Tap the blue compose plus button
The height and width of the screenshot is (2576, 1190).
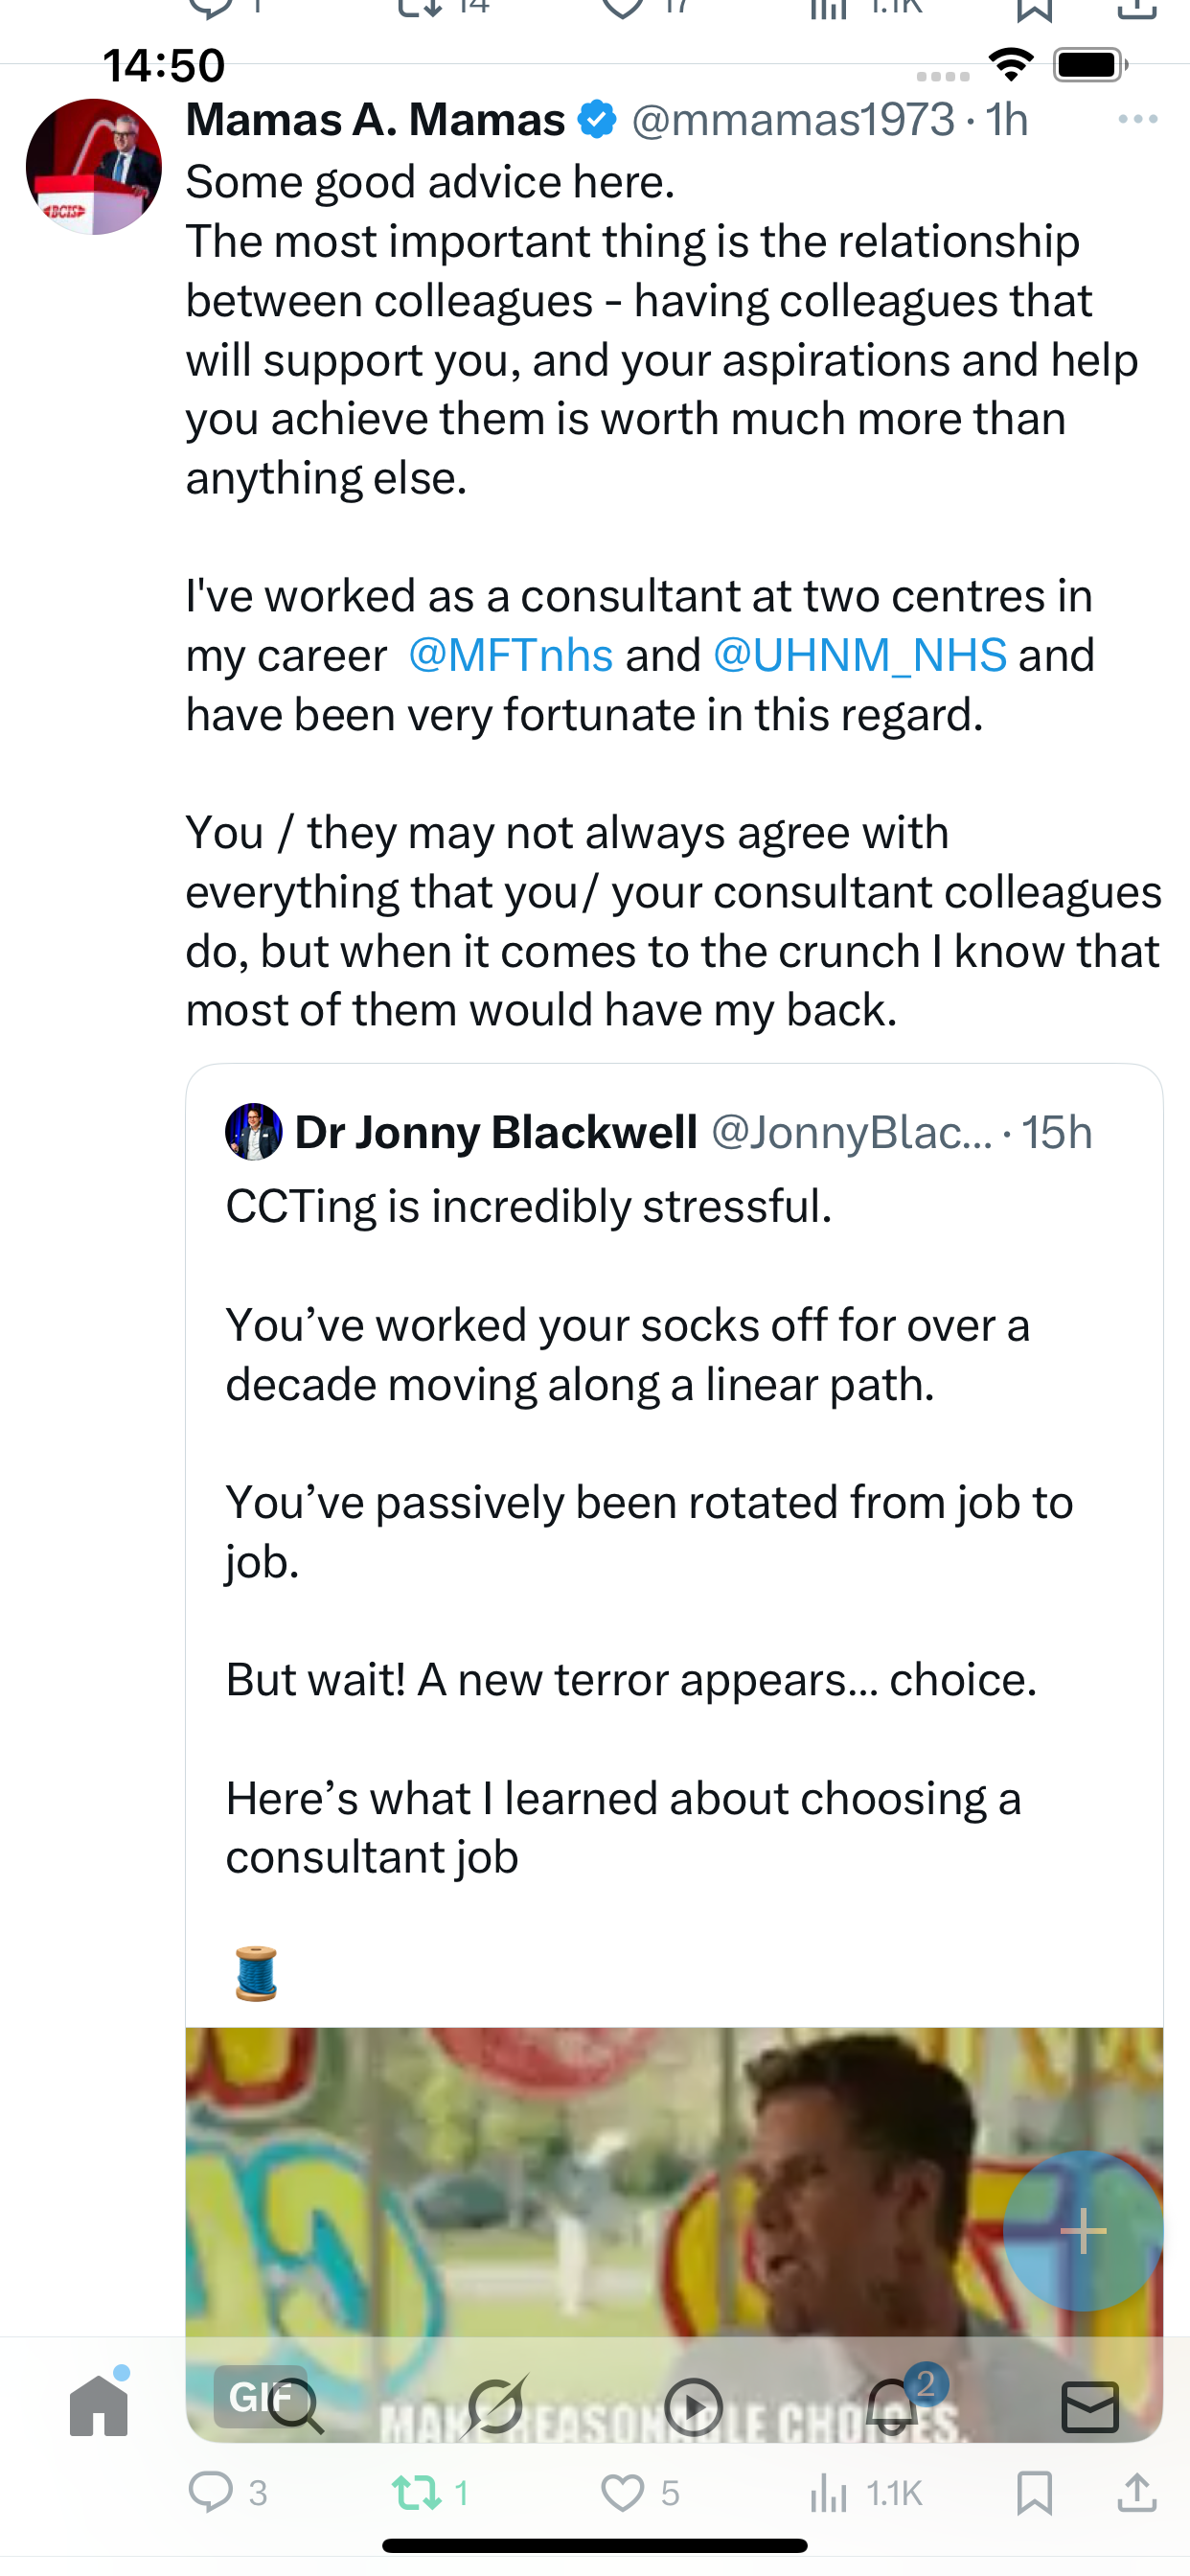point(1083,2230)
